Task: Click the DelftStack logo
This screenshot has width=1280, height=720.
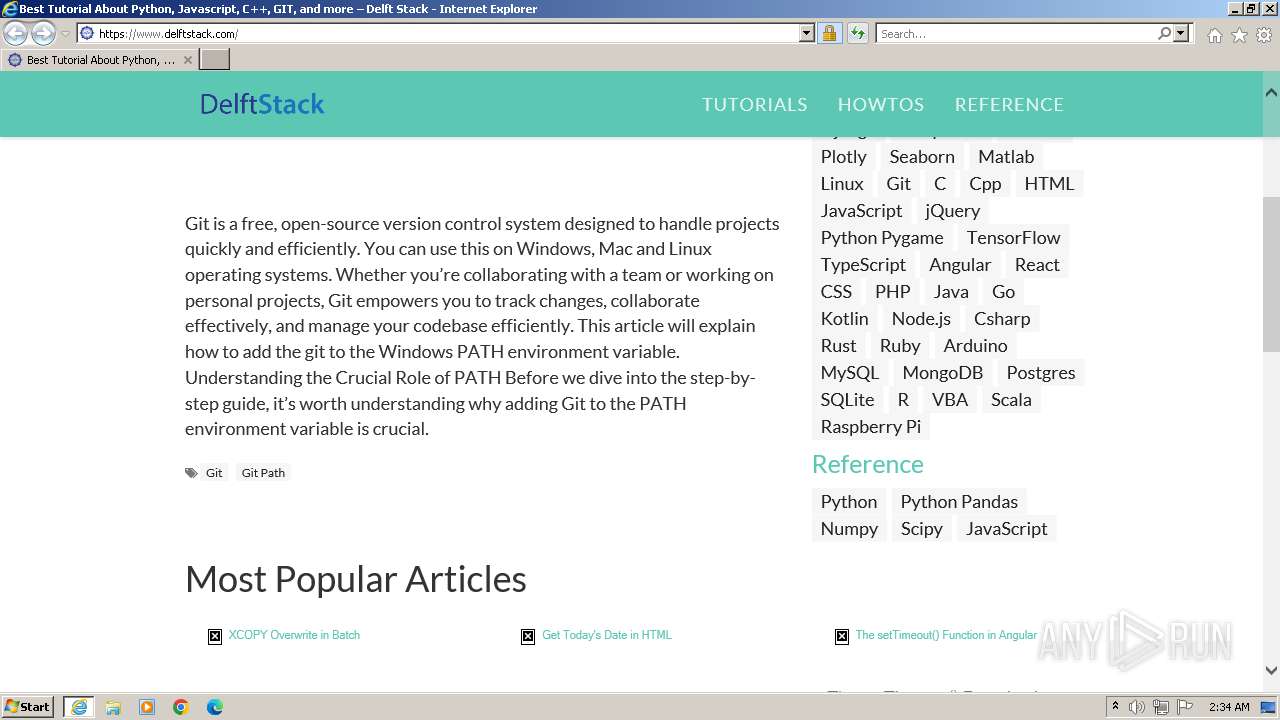Action: (x=262, y=104)
